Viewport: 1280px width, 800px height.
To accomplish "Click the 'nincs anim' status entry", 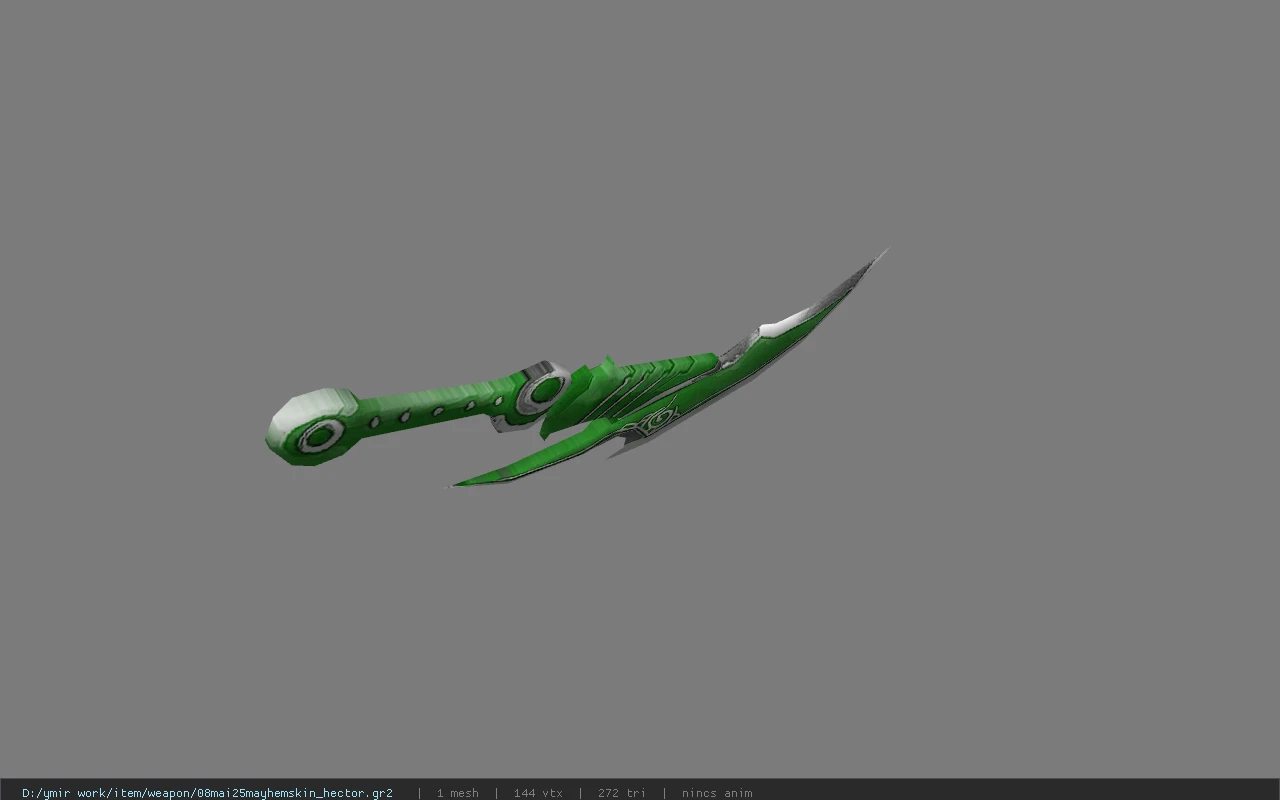I will (x=717, y=793).
